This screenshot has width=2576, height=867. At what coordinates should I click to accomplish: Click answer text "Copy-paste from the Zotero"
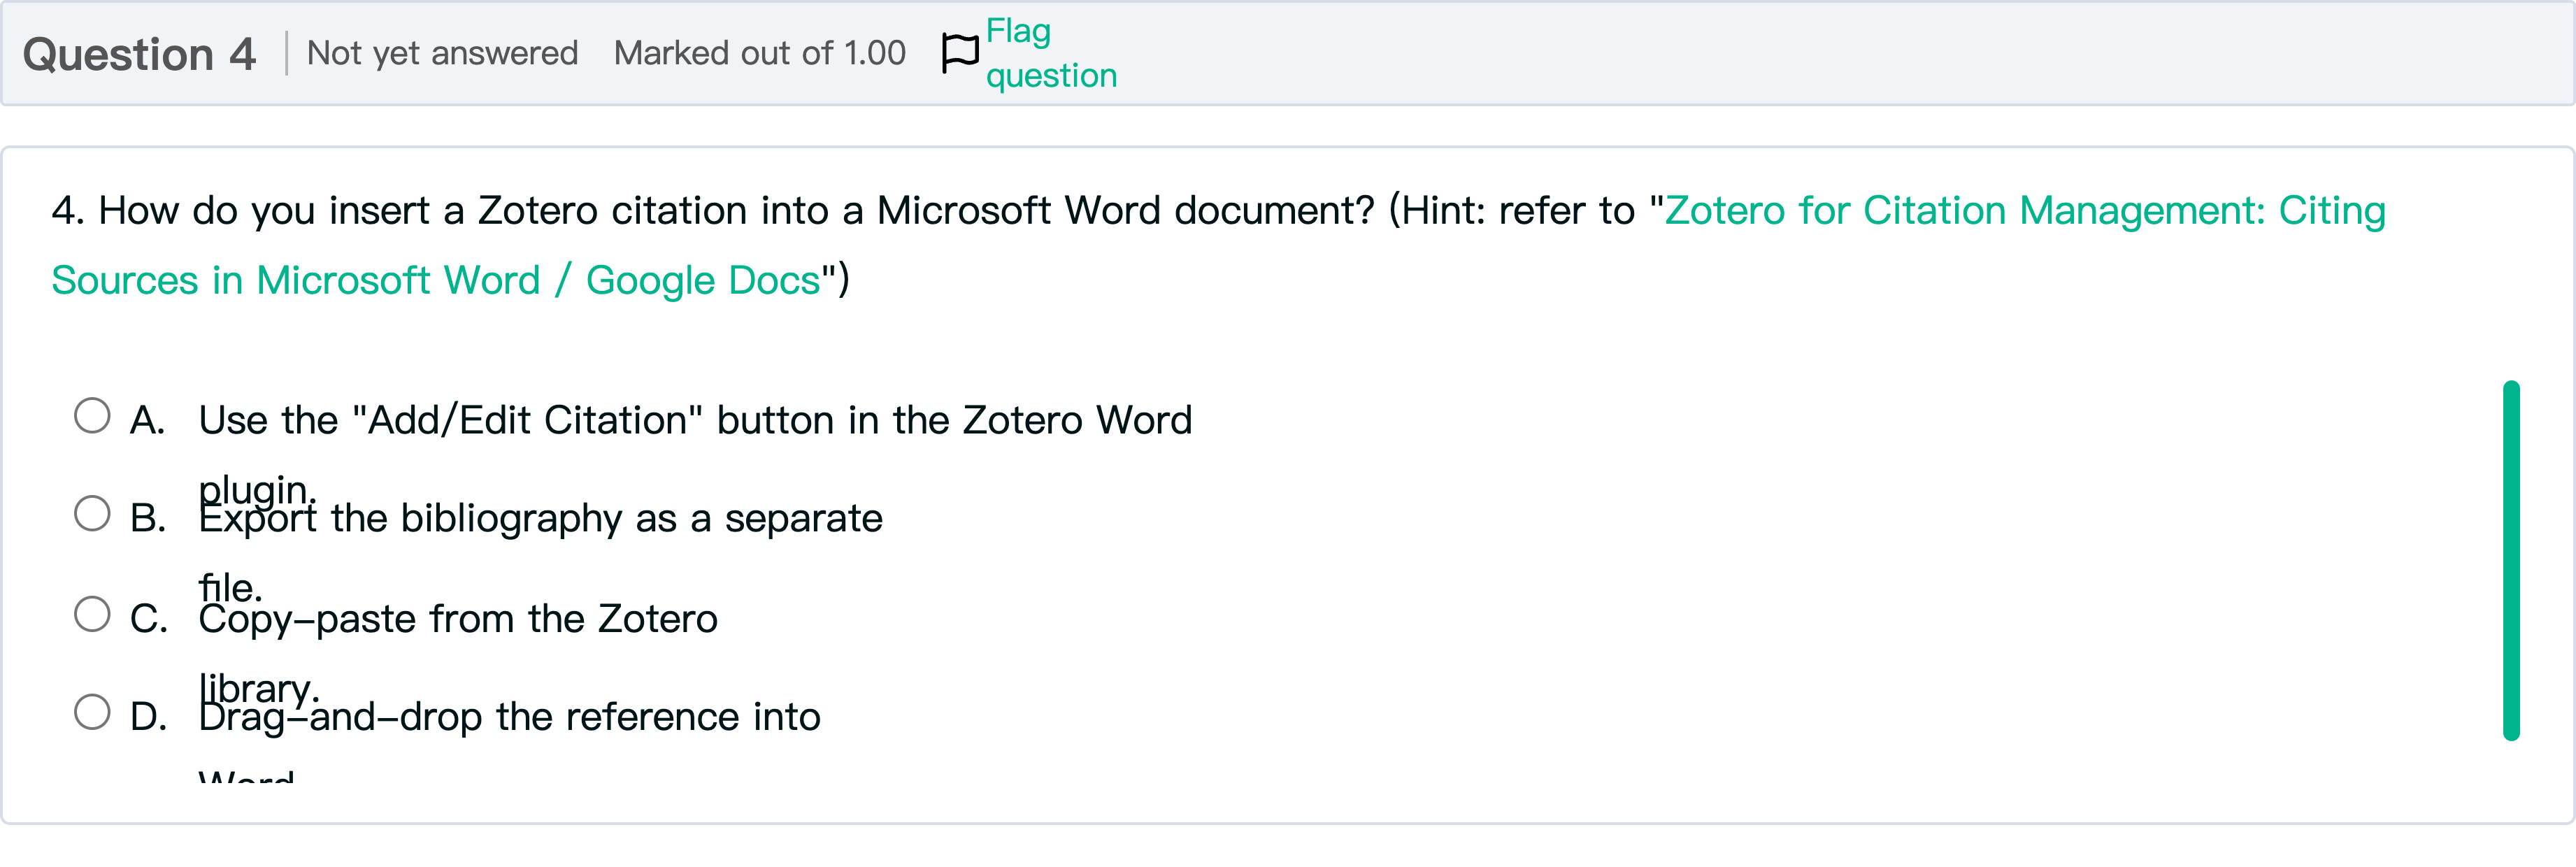(x=457, y=619)
